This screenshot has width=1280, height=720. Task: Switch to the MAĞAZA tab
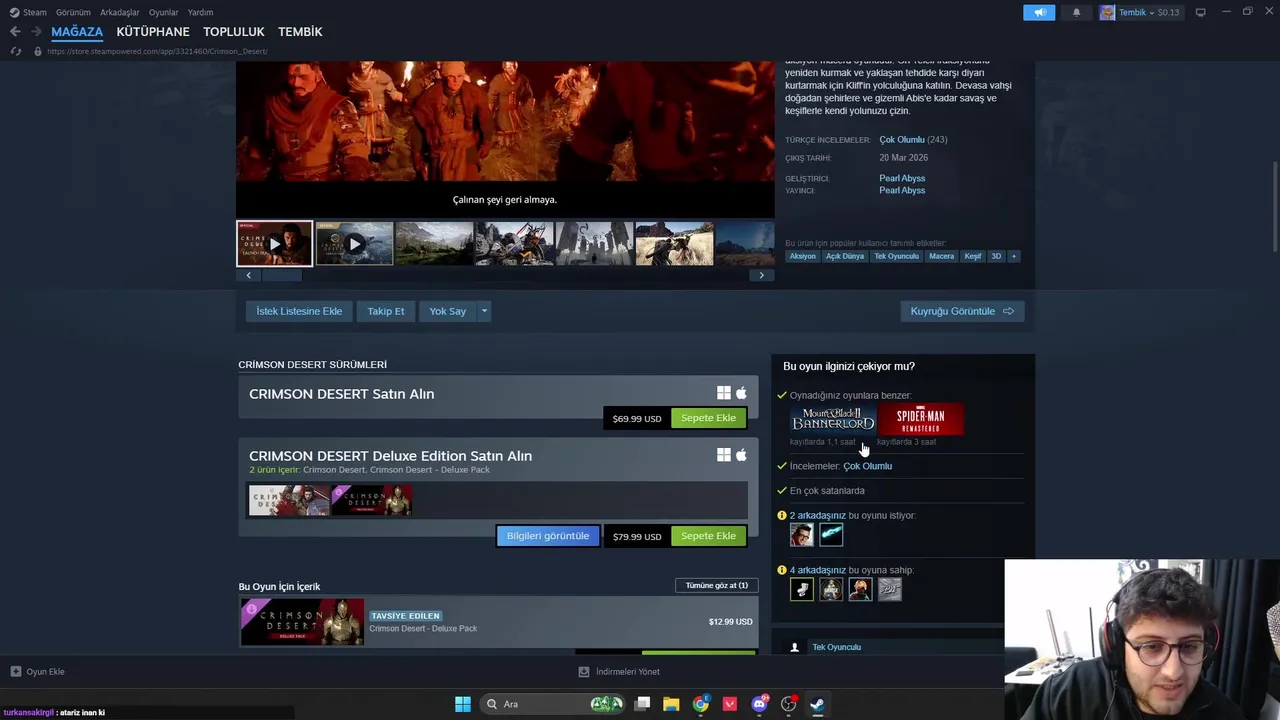pos(77,32)
